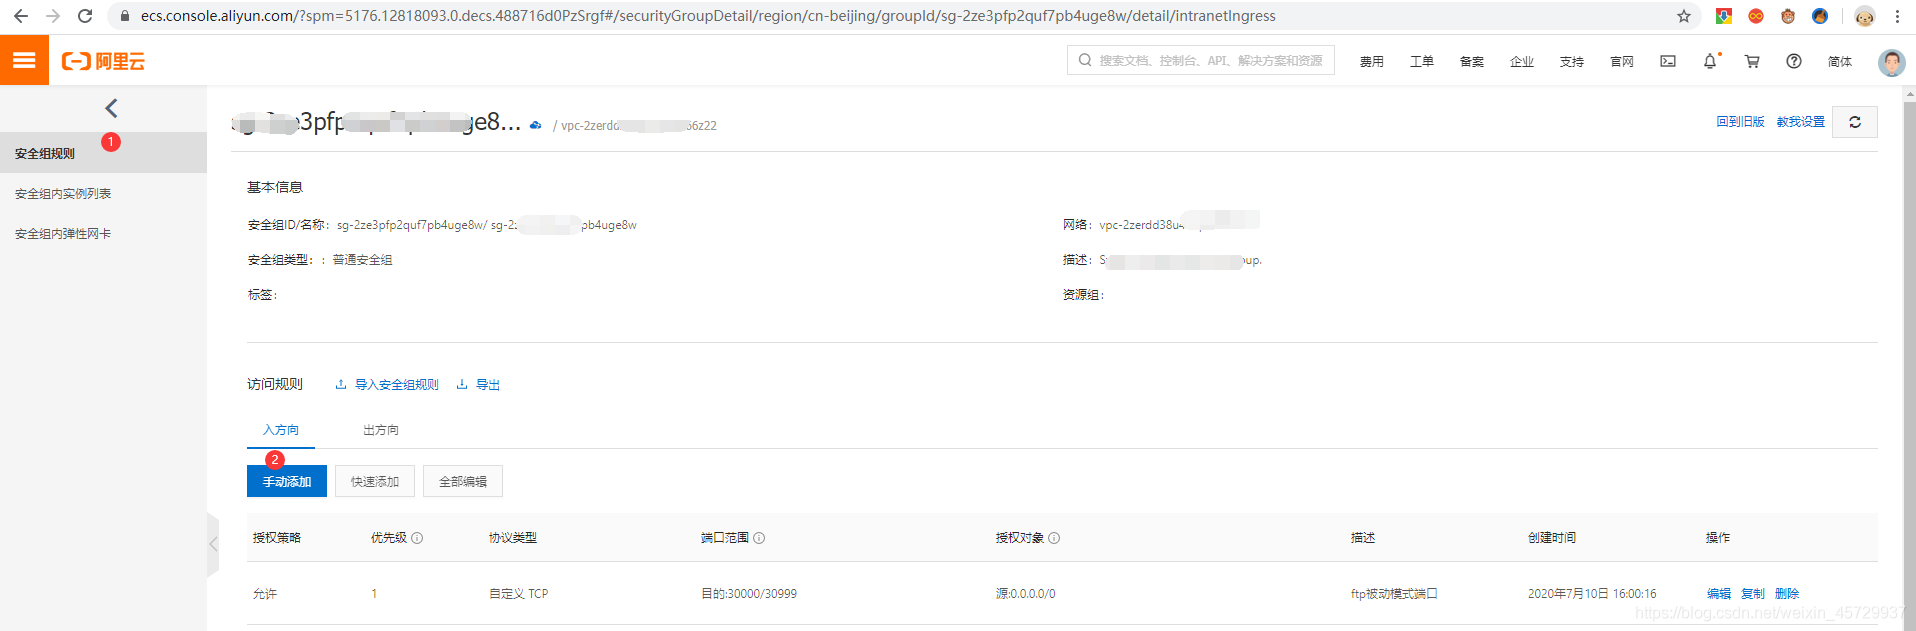Switch to the 入方向 tab
The height and width of the screenshot is (631, 1916).
pos(281,430)
